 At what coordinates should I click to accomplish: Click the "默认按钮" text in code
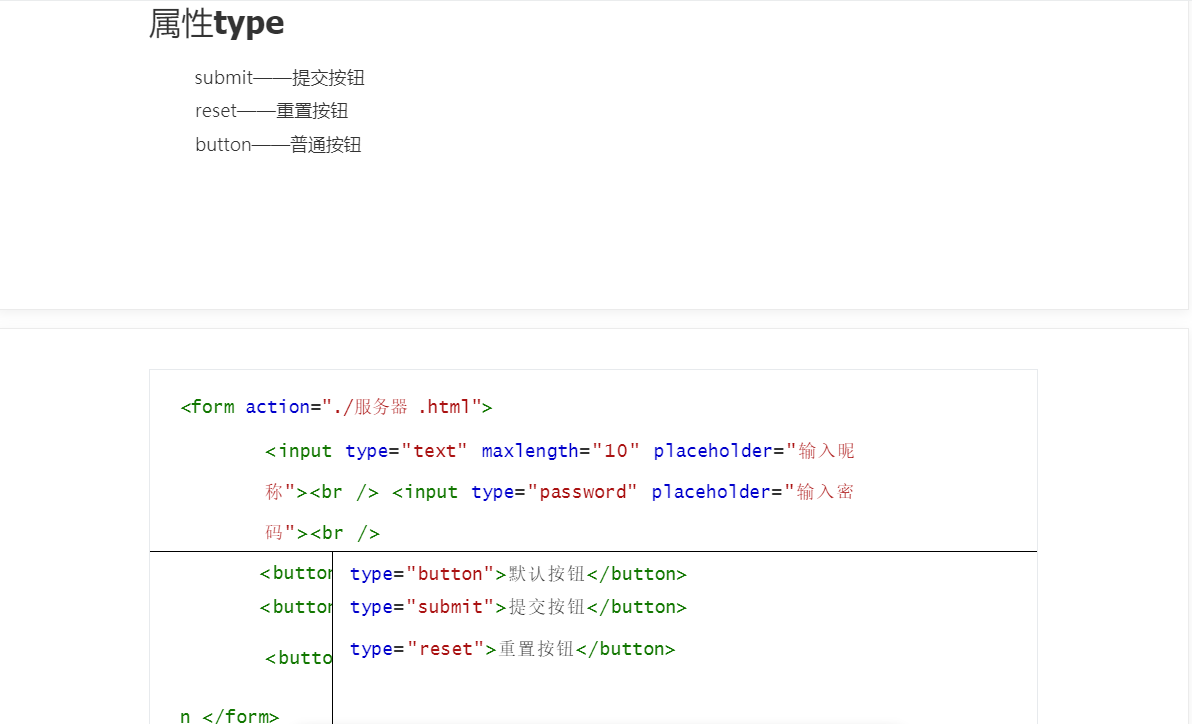click(x=546, y=574)
